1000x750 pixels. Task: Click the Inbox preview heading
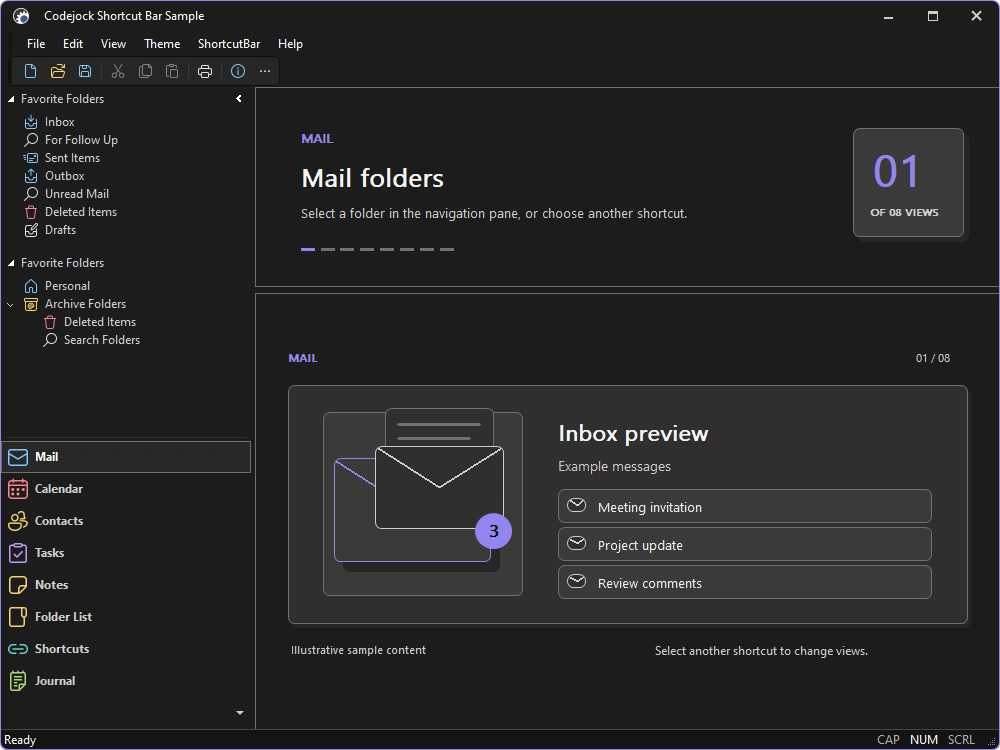tap(633, 434)
